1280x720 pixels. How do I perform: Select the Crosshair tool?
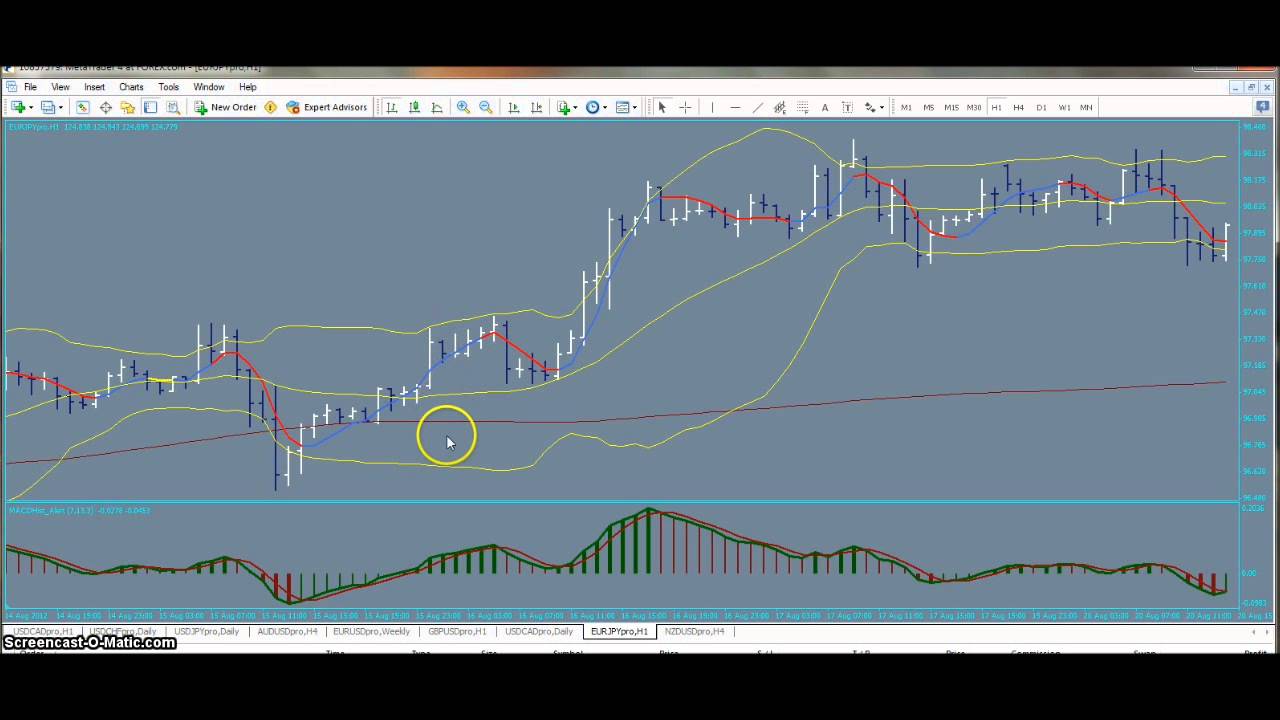[x=685, y=107]
